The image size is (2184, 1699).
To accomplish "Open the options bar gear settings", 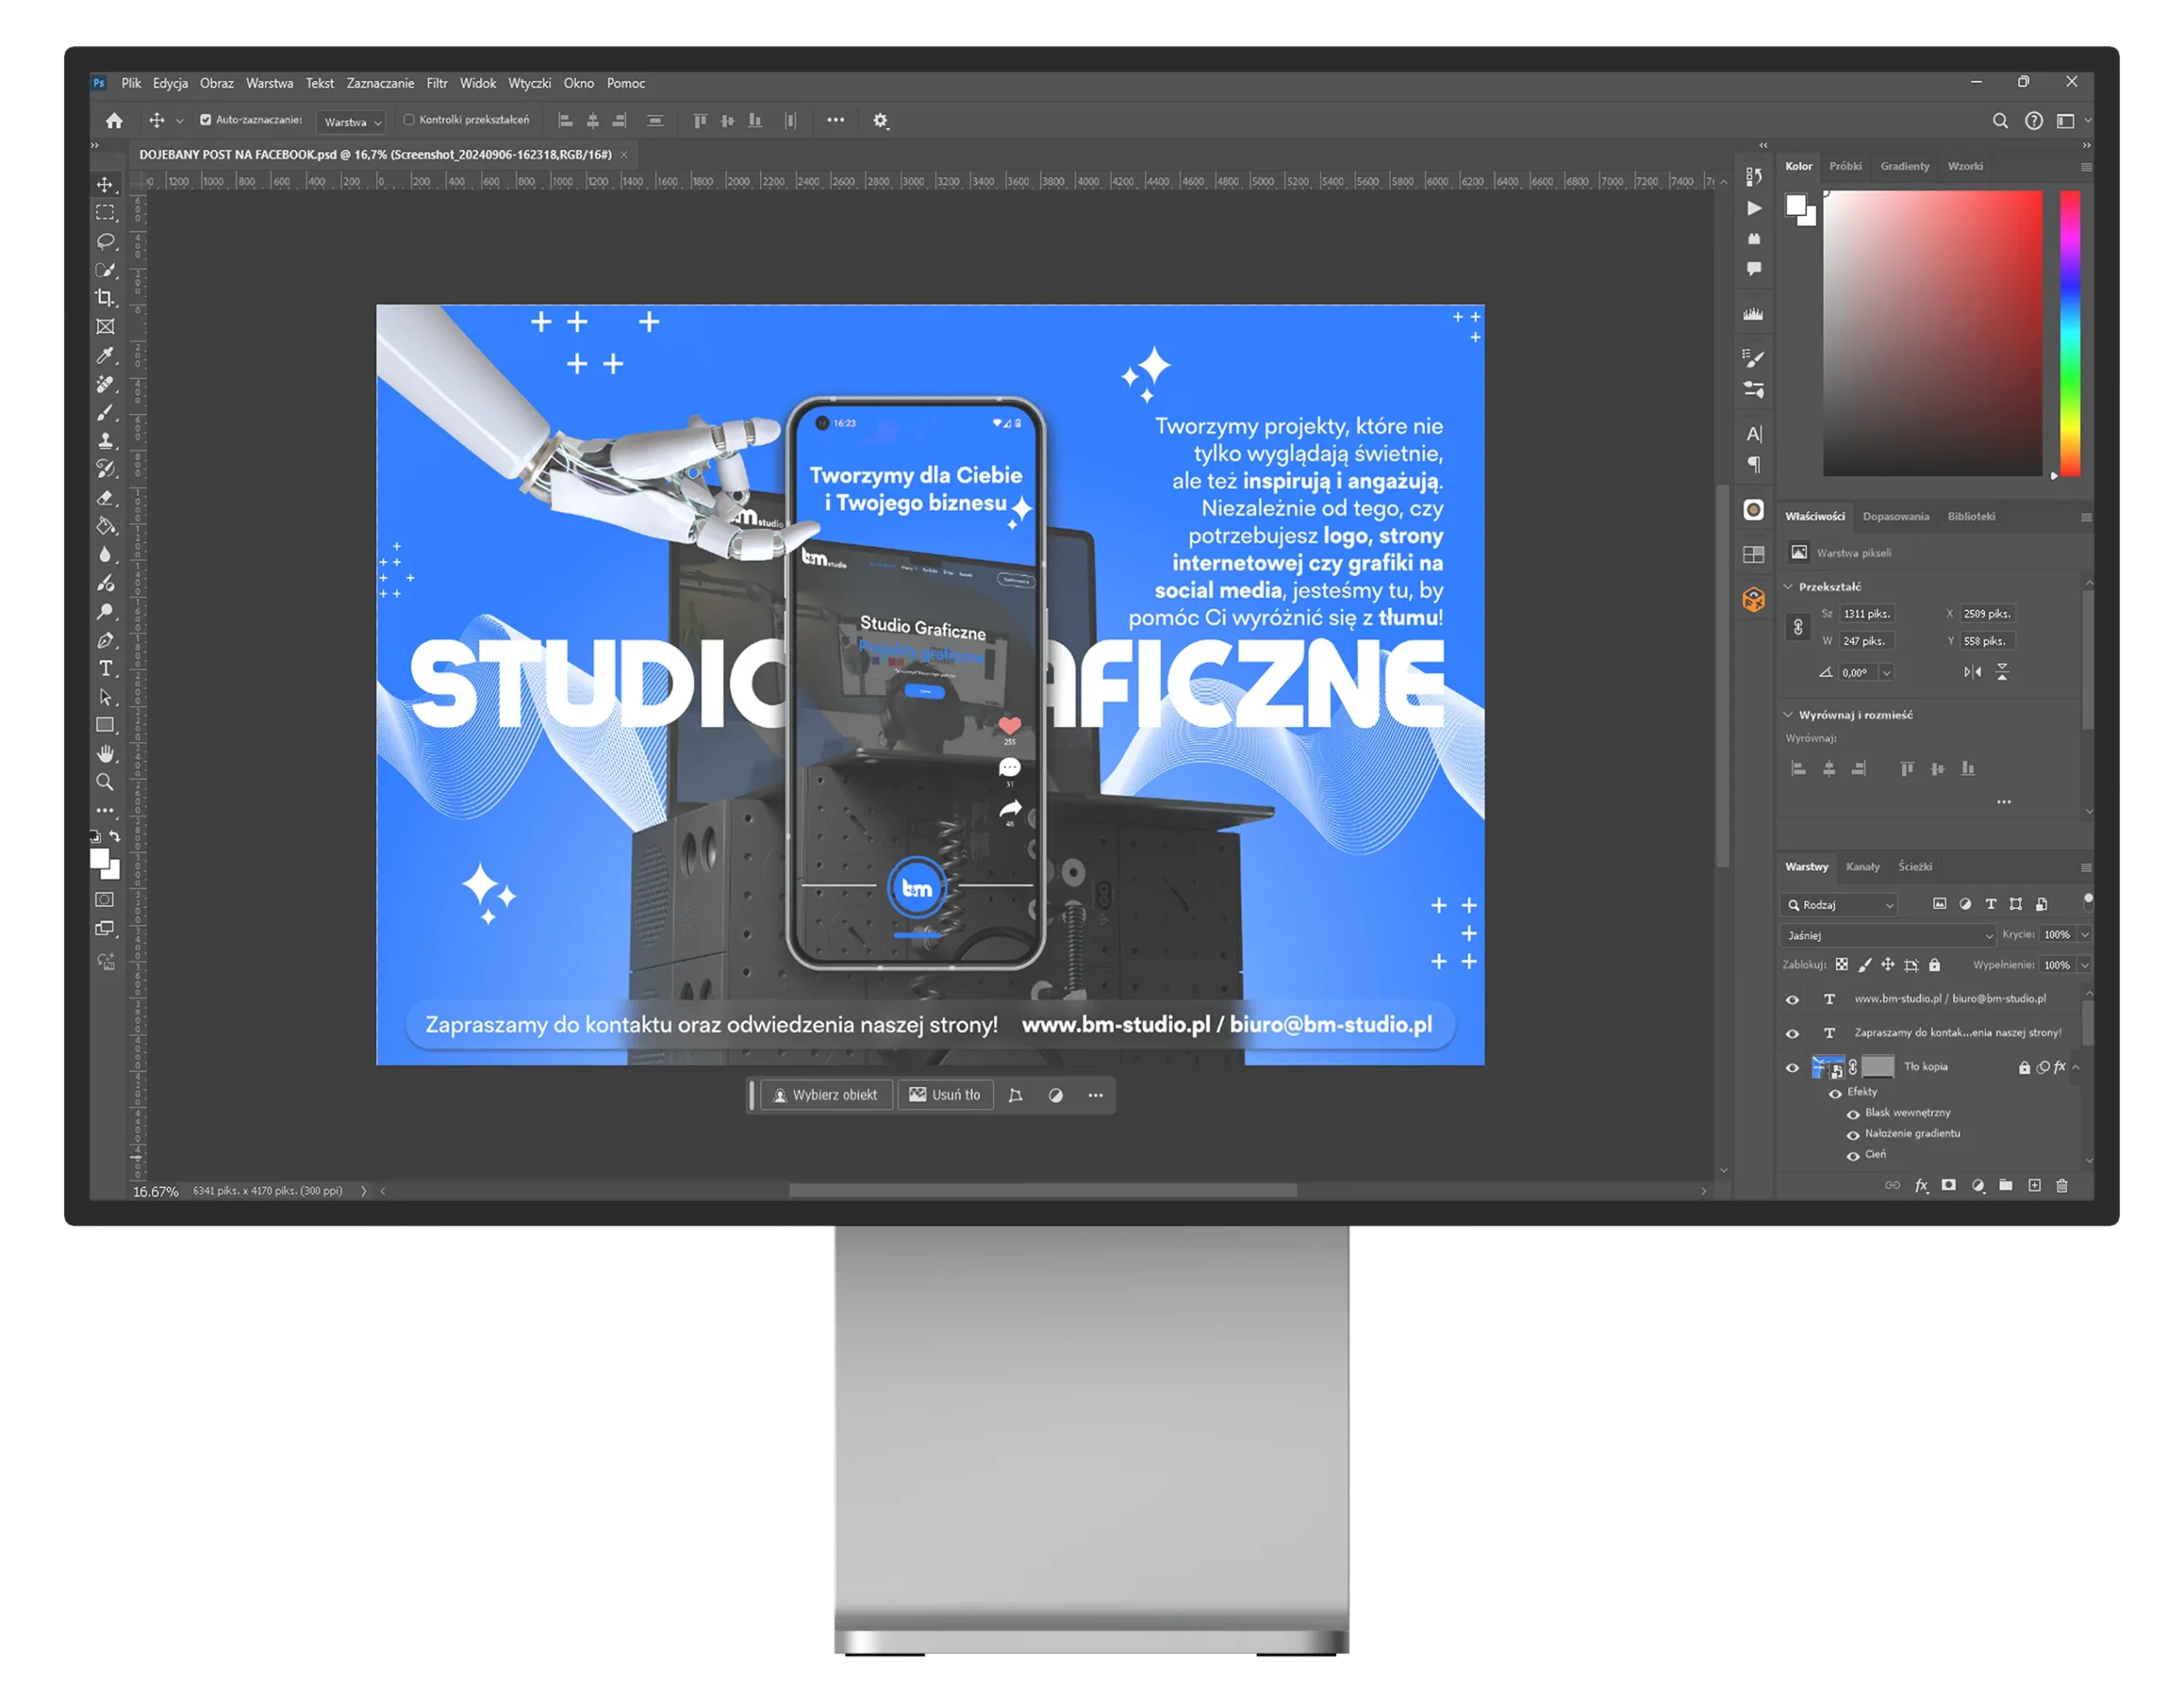I will (x=880, y=120).
